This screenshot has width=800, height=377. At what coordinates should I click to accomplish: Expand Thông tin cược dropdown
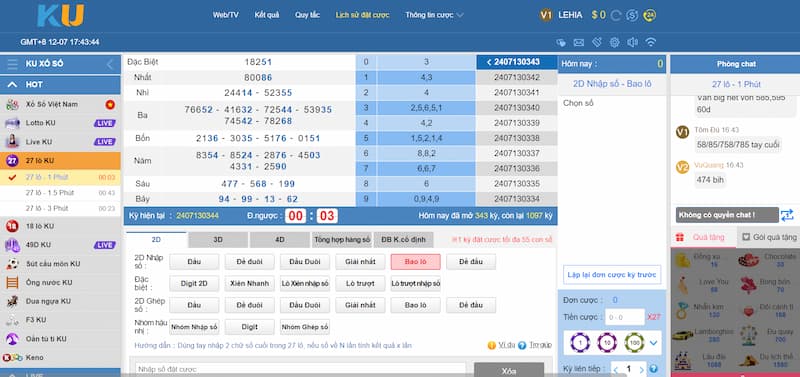[434, 15]
